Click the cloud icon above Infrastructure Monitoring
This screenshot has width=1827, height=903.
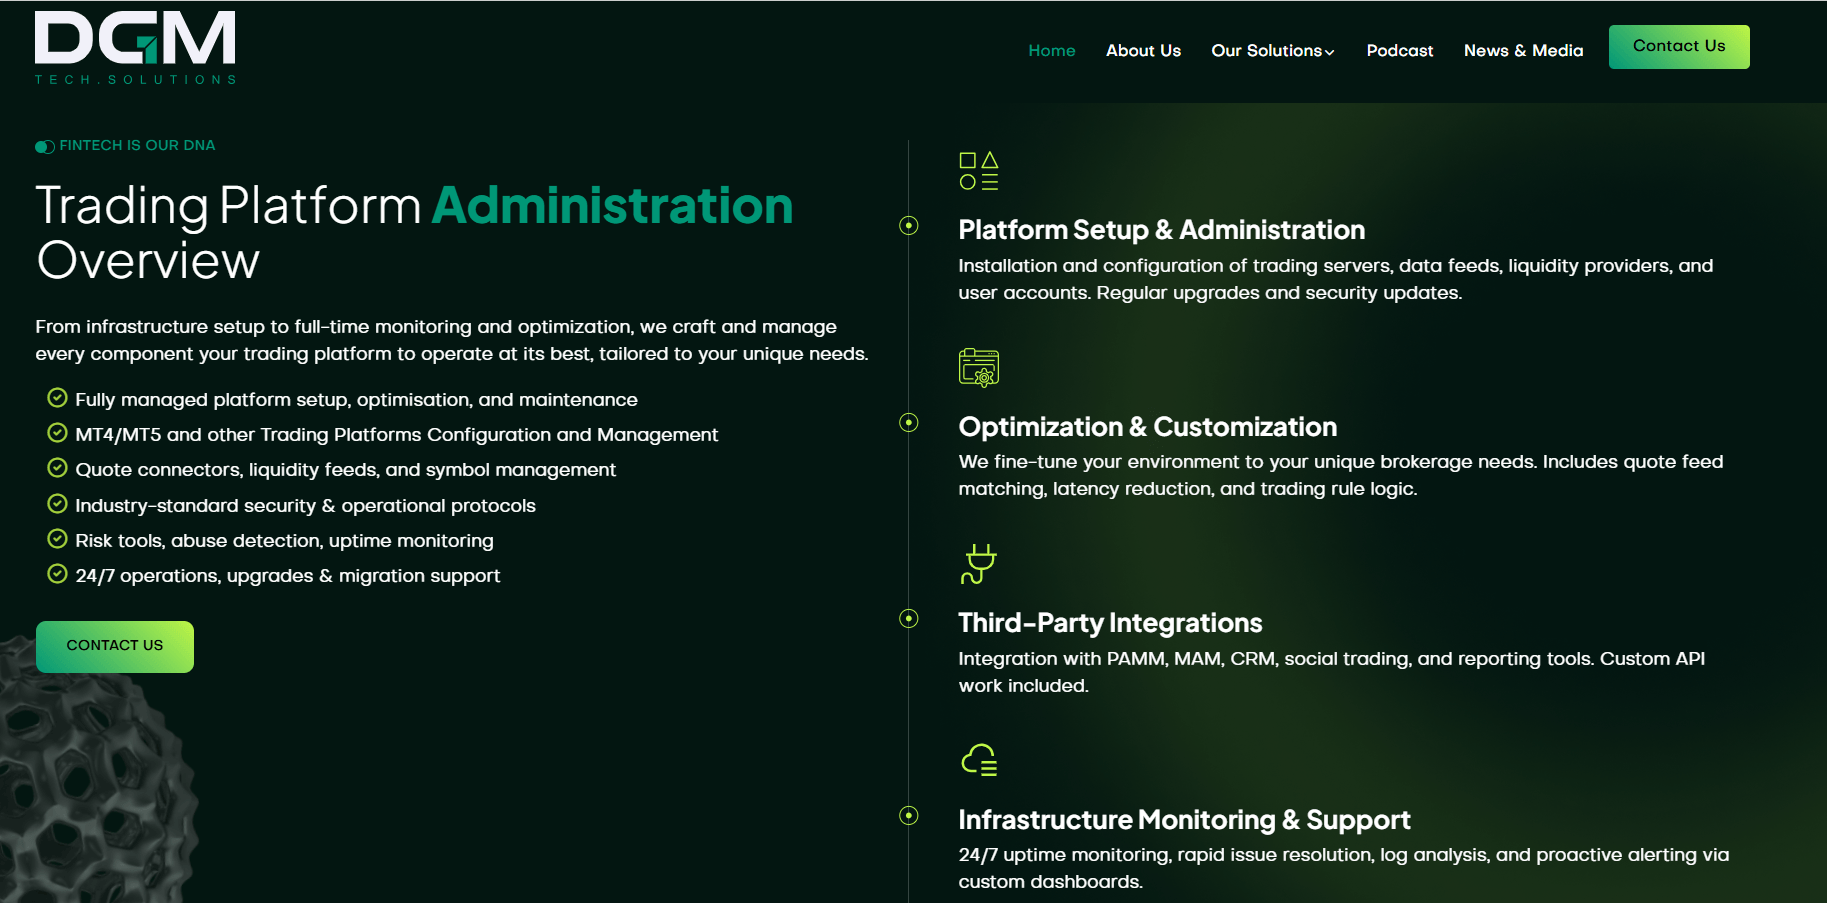tap(979, 760)
